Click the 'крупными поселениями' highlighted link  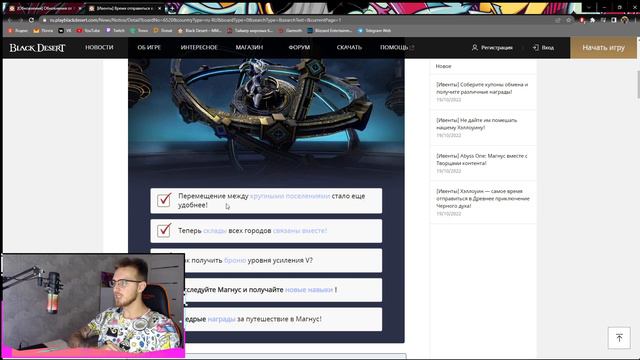click(x=290, y=196)
